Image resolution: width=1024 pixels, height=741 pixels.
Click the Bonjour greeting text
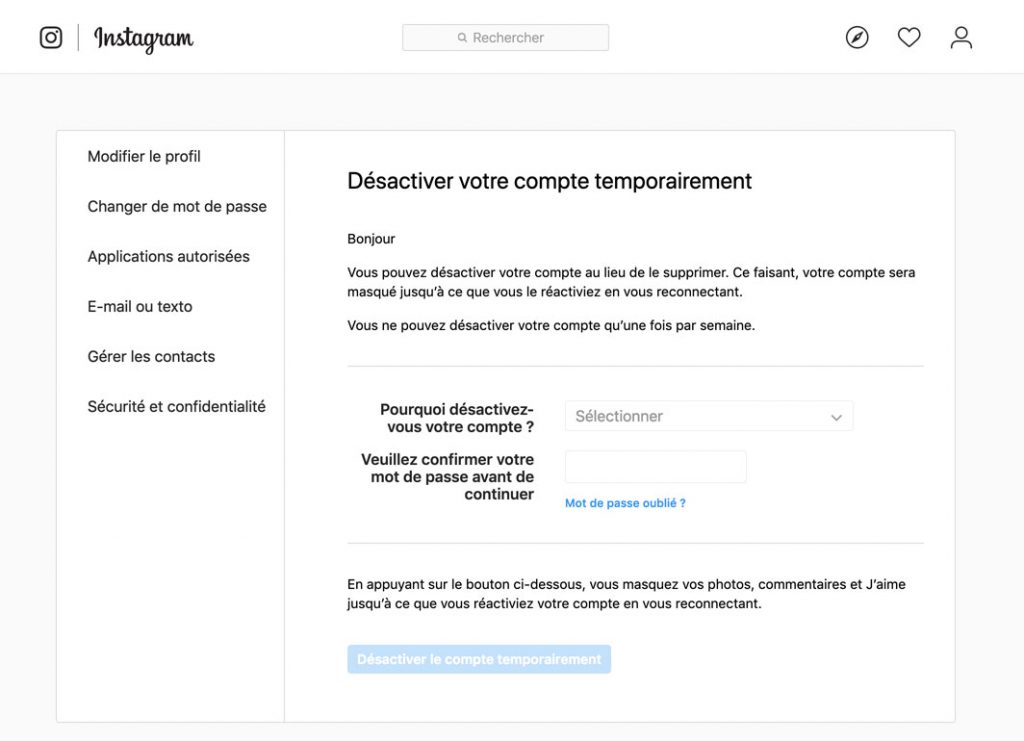point(371,239)
